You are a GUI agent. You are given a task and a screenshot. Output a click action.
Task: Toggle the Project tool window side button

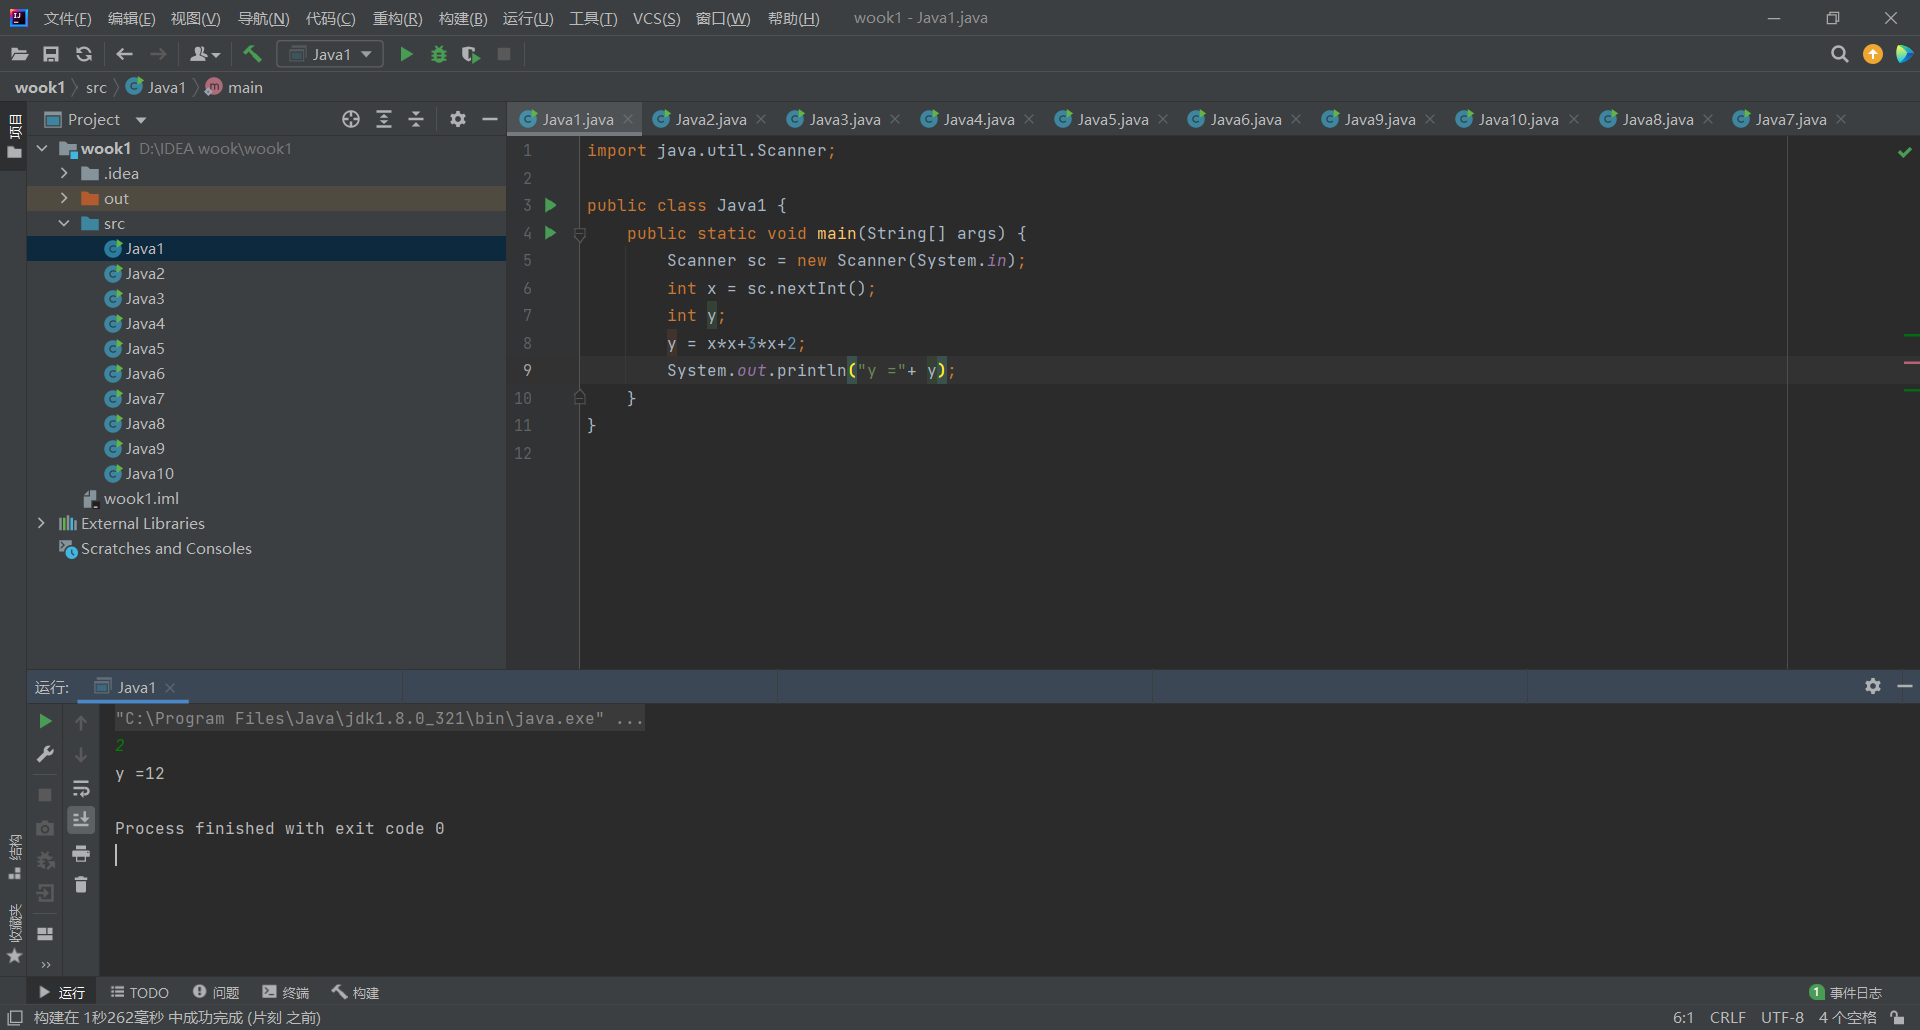pos(14,136)
